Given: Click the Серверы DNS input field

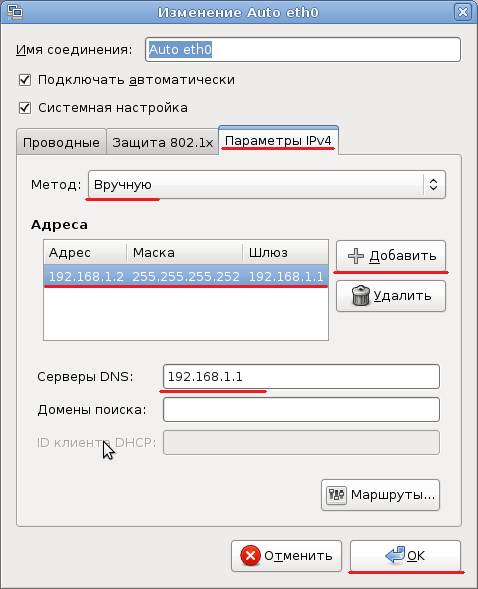Looking at the screenshot, I should [301, 376].
